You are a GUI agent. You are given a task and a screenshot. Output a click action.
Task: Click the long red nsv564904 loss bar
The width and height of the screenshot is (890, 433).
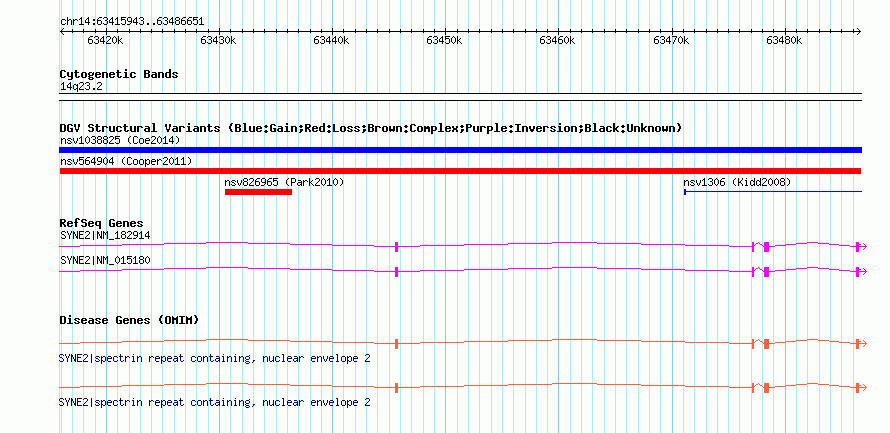coord(460,171)
